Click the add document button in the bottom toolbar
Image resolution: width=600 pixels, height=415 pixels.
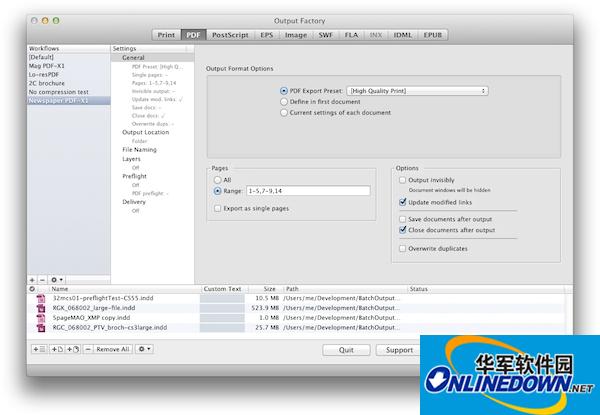[57, 349]
